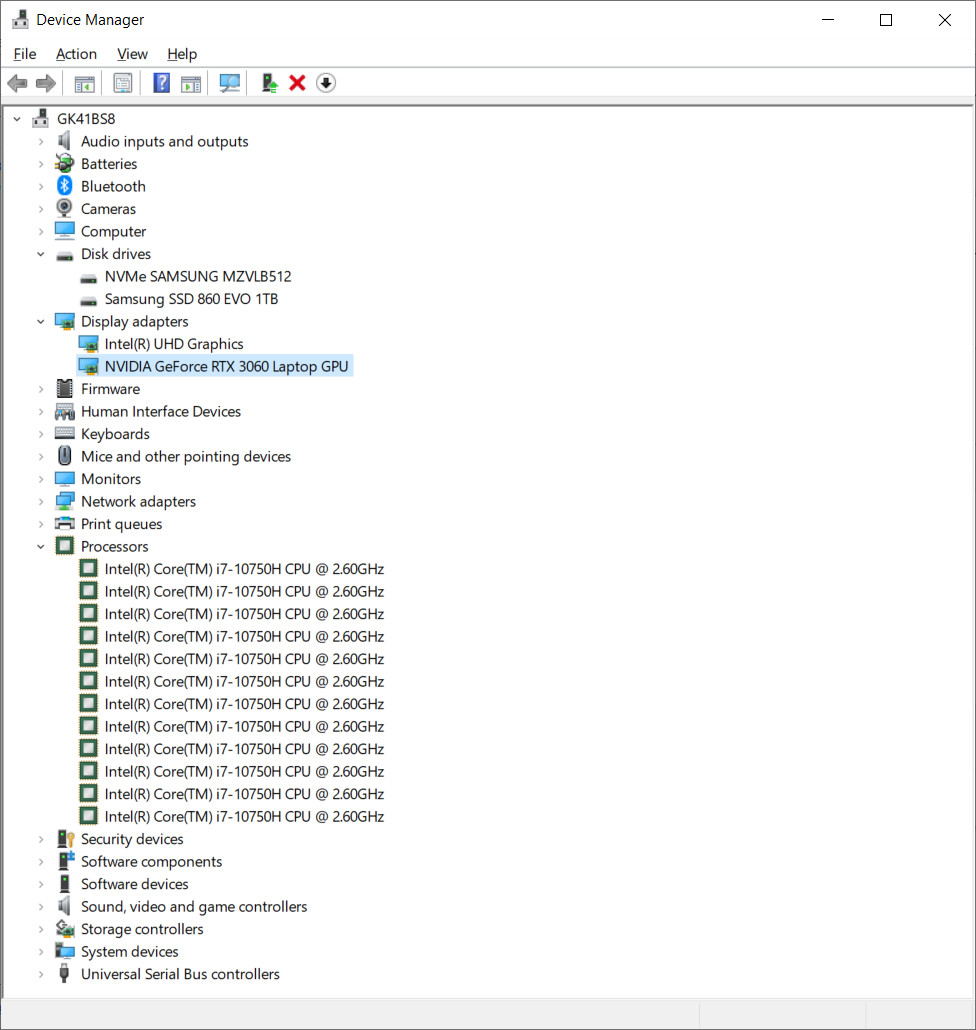
Task: Close the Device Manager window
Action: (x=945, y=20)
